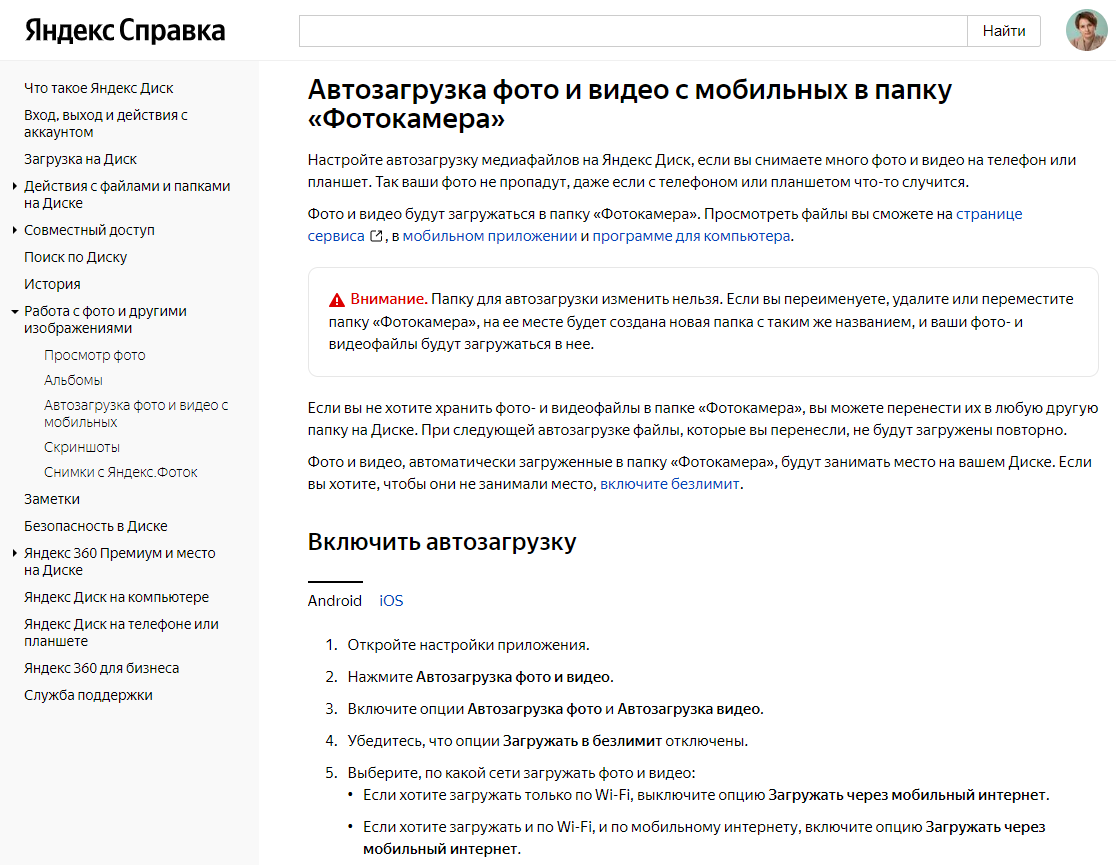The image size is (1116, 865).
Task: Open 'мобильном приложении' link
Action: 490,236
